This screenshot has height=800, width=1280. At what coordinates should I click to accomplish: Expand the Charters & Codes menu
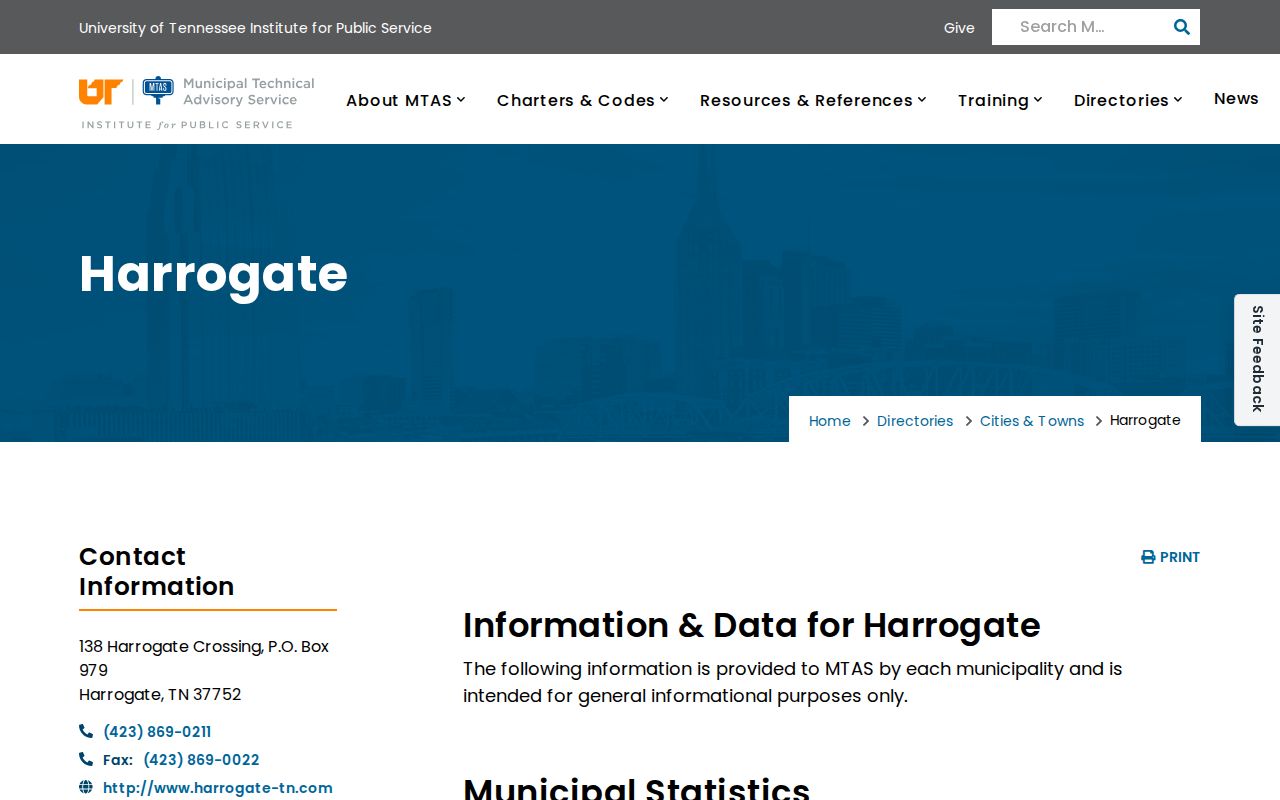(583, 100)
